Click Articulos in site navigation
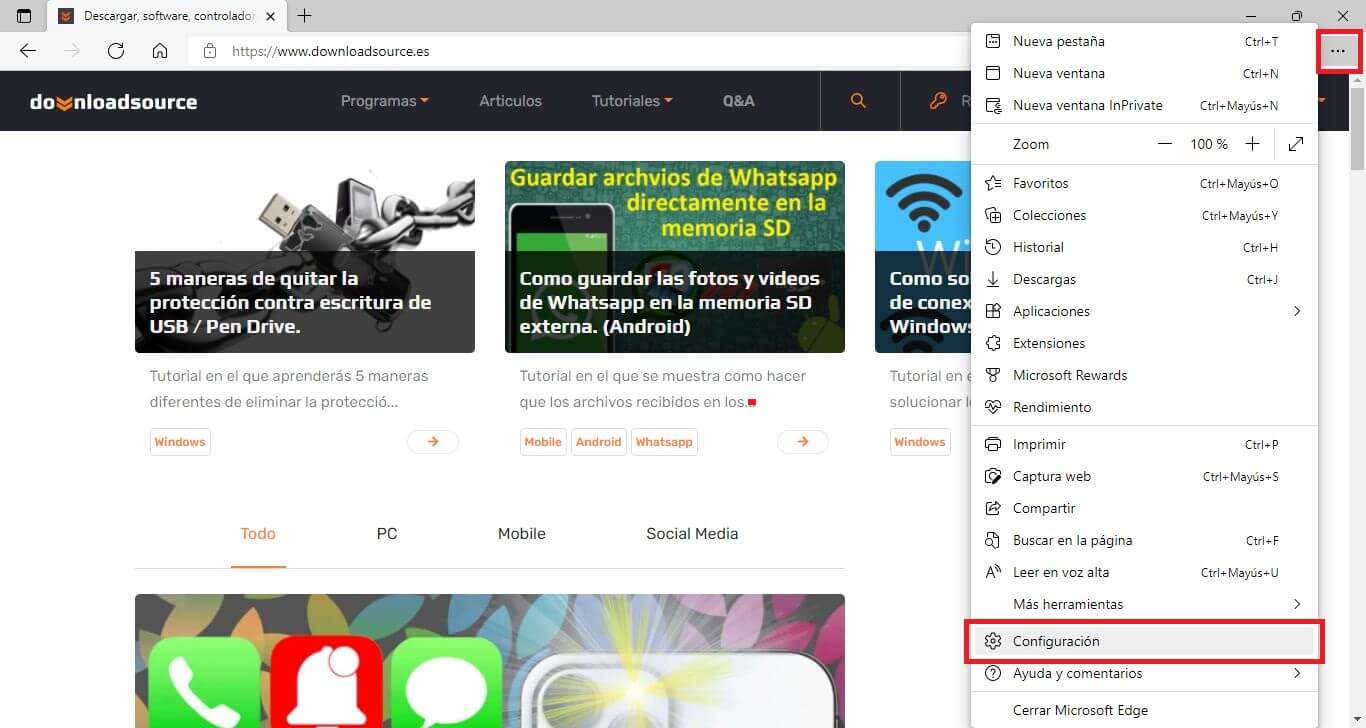The image size is (1366, 728). click(x=510, y=101)
